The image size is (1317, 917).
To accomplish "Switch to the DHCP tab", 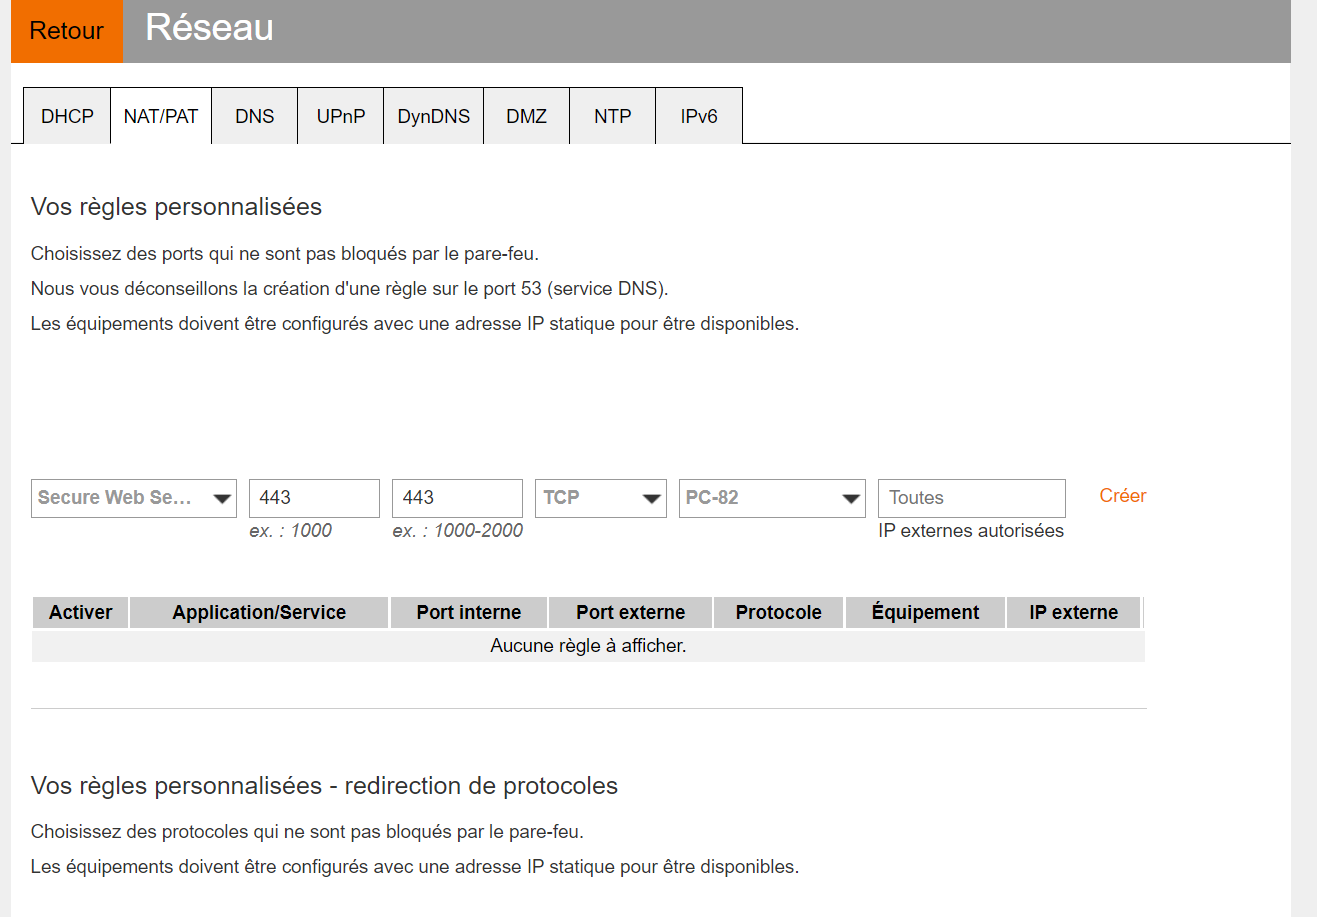I will (67, 116).
